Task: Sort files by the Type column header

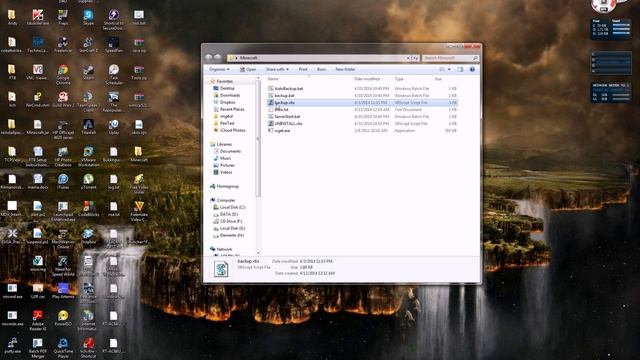Action: click(x=399, y=79)
